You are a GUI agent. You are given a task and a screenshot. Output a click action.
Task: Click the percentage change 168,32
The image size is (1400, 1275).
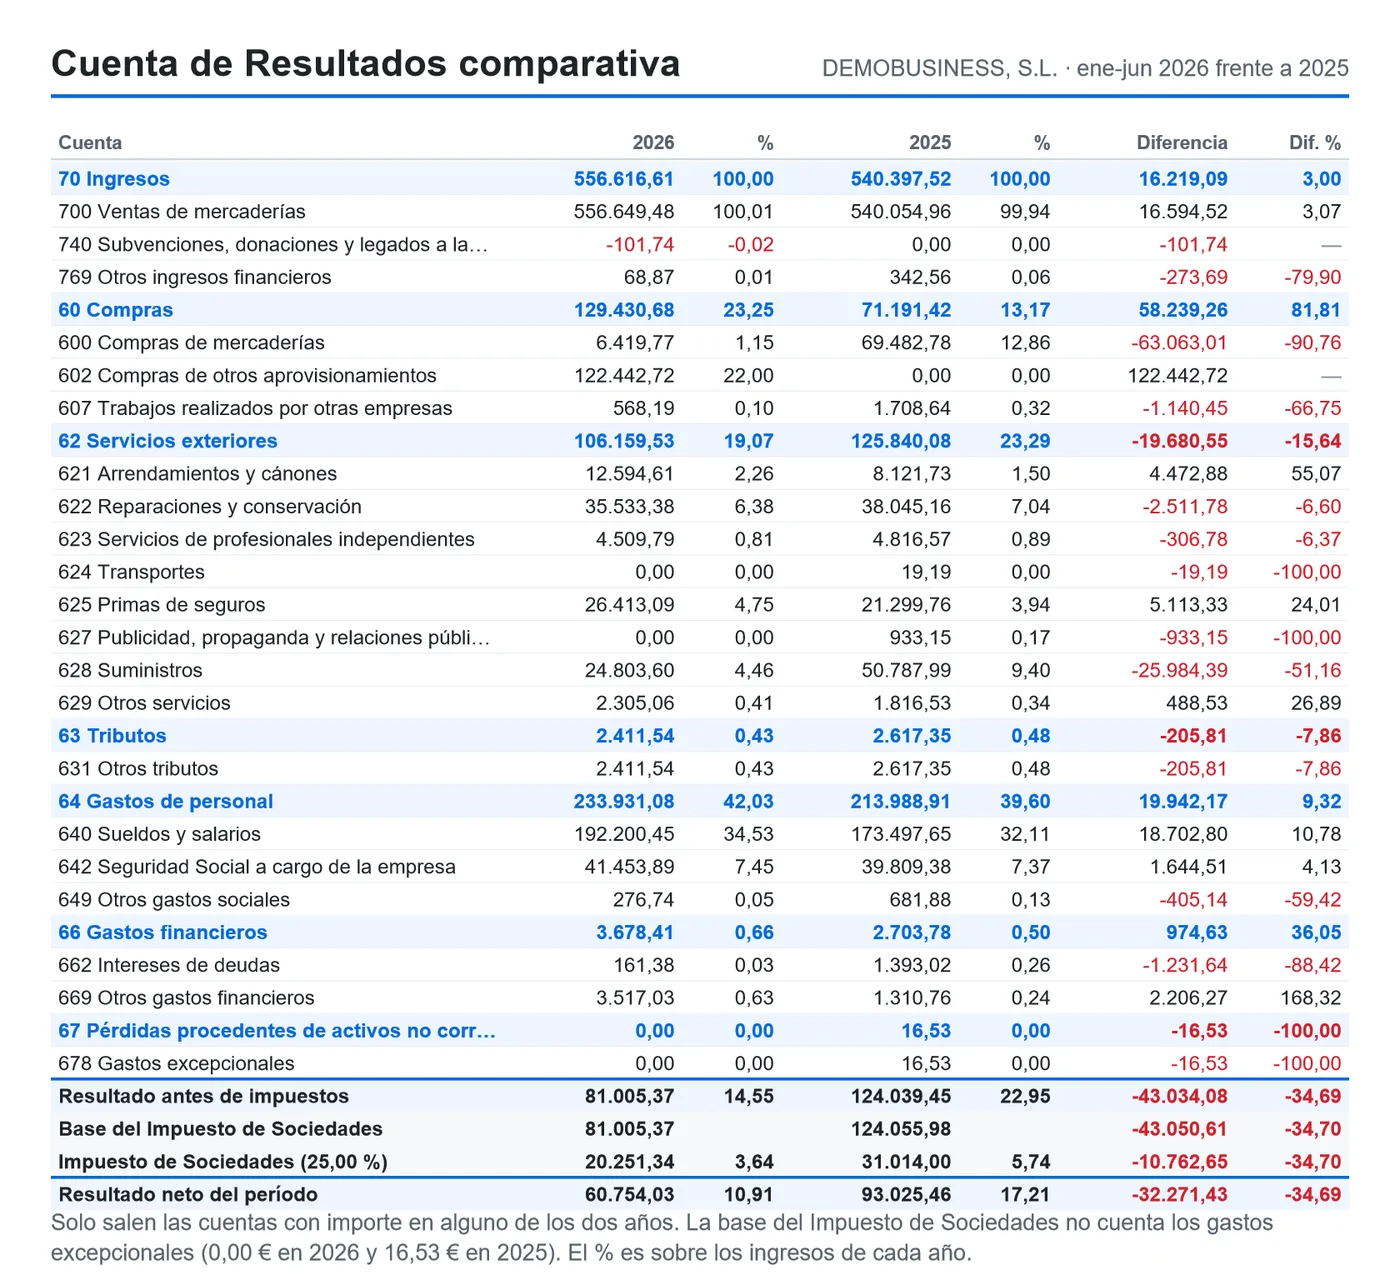point(1311,998)
